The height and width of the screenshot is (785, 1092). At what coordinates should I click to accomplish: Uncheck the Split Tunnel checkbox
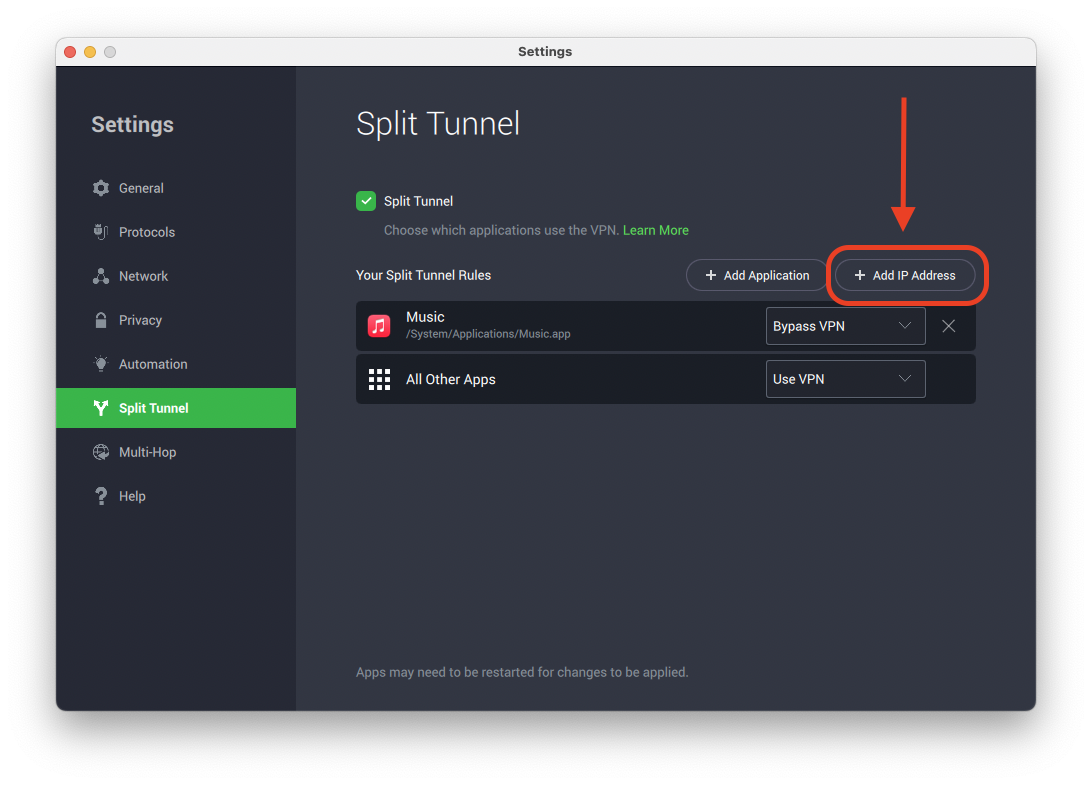tap(366, 201)
